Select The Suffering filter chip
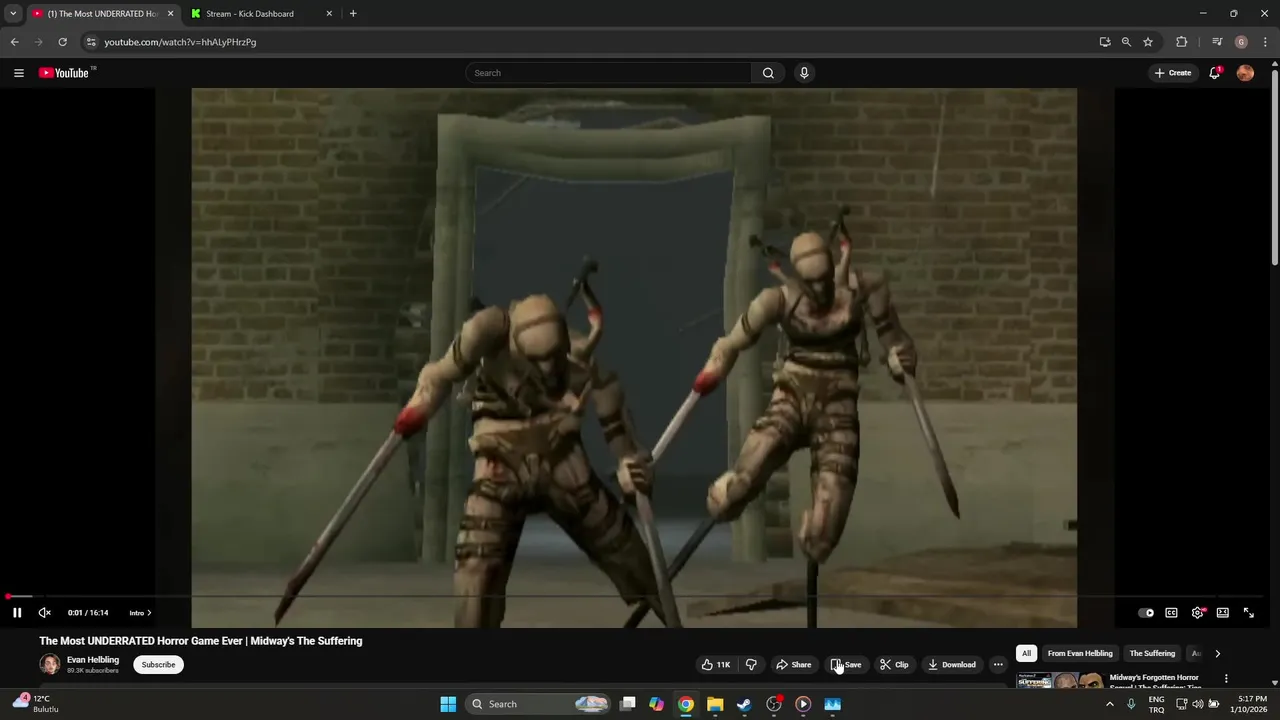Viewport: 1280px width, 720px height. (1152, 653)
